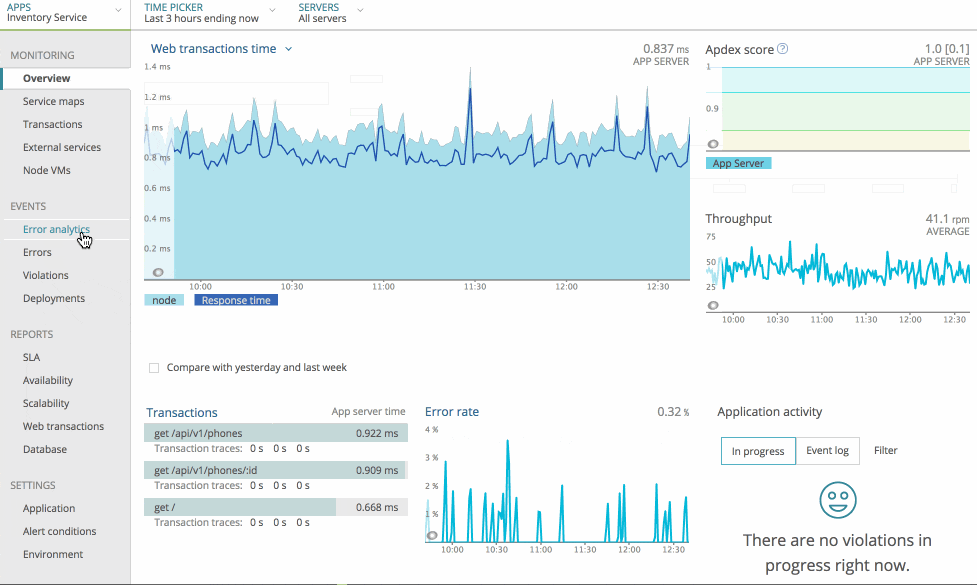Screen dimensions: 977x585
Task: Open Service maps from the sidebar
Action: [x=54, y=101]
